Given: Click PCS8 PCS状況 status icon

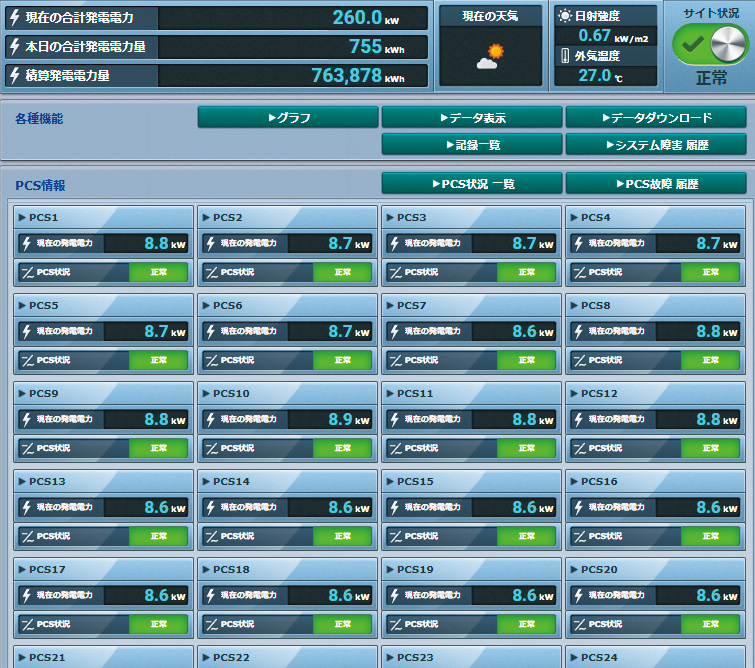Looking at the screenshot, I should coord(580,361).
